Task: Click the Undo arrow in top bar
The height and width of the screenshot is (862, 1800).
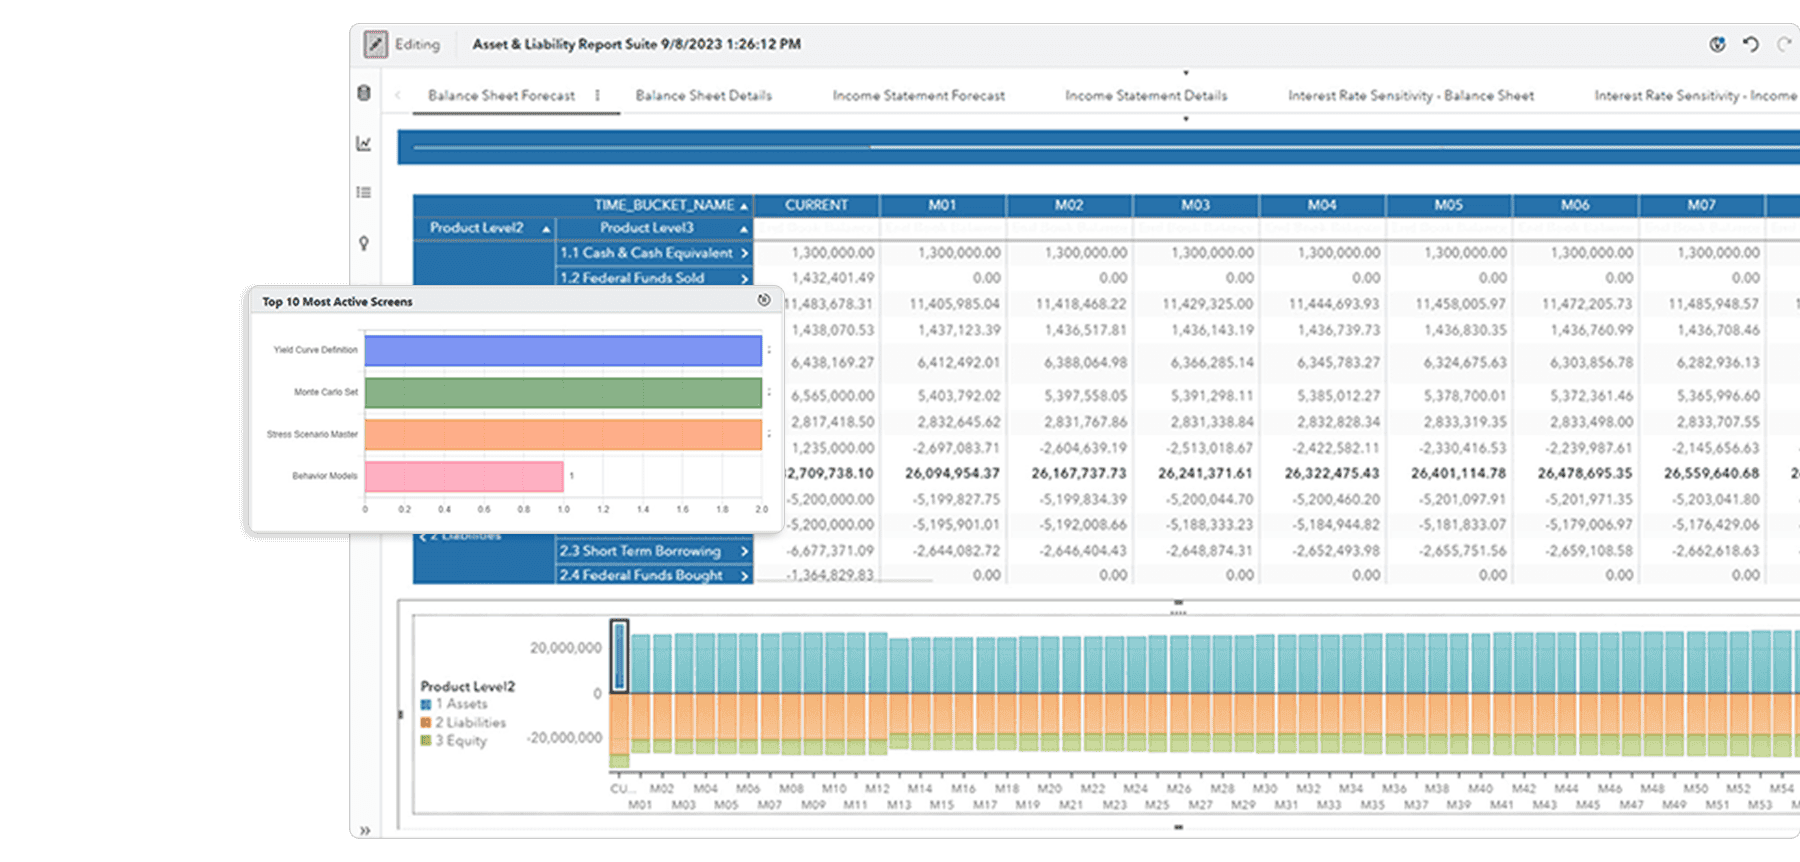Action: [1750, 44]
